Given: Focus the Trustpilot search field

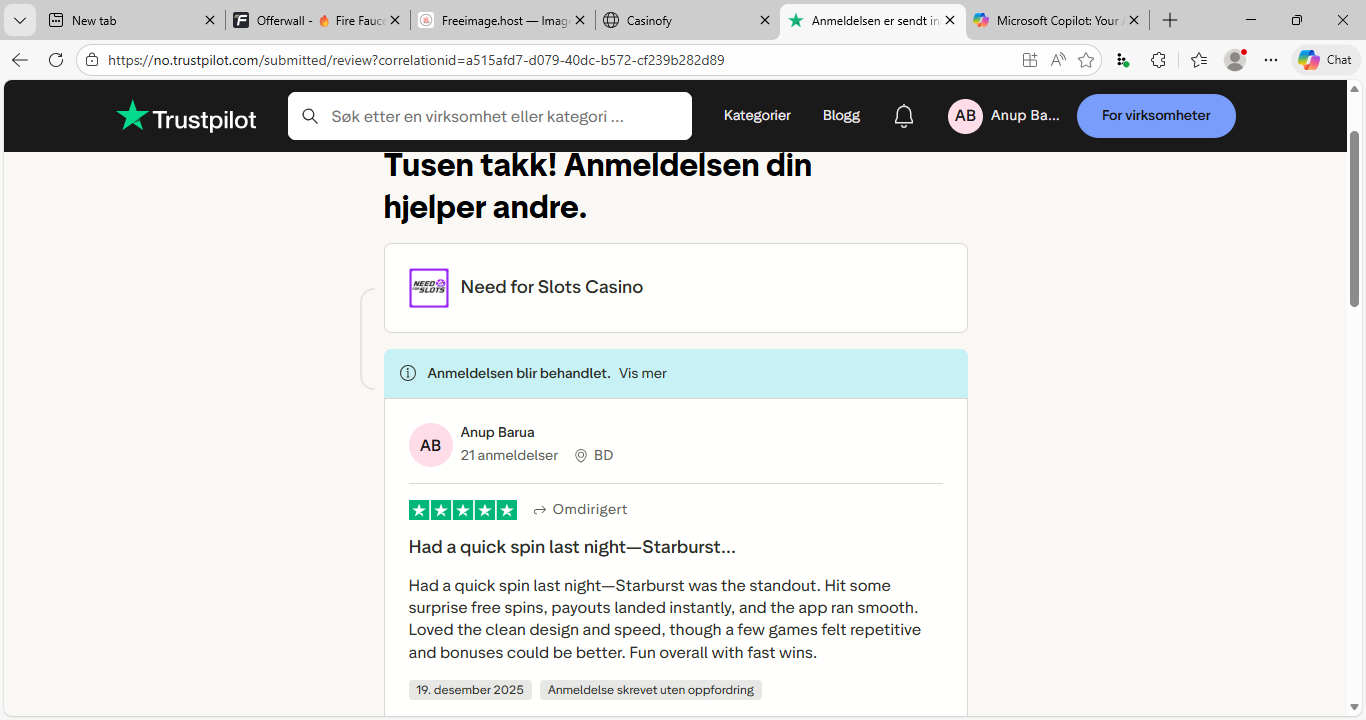Looking at the screenshot, I should [x=490, y=116].
